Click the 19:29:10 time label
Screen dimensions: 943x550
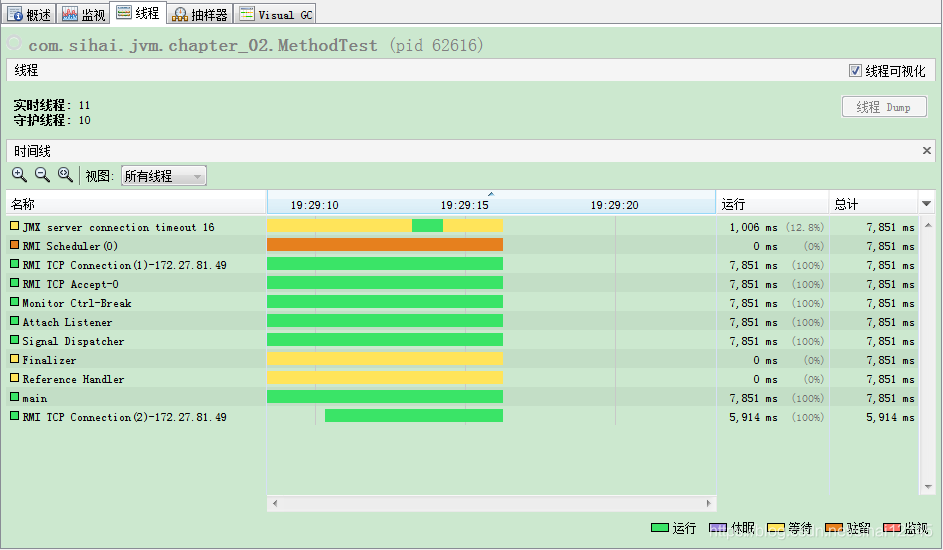pos(315,205)
